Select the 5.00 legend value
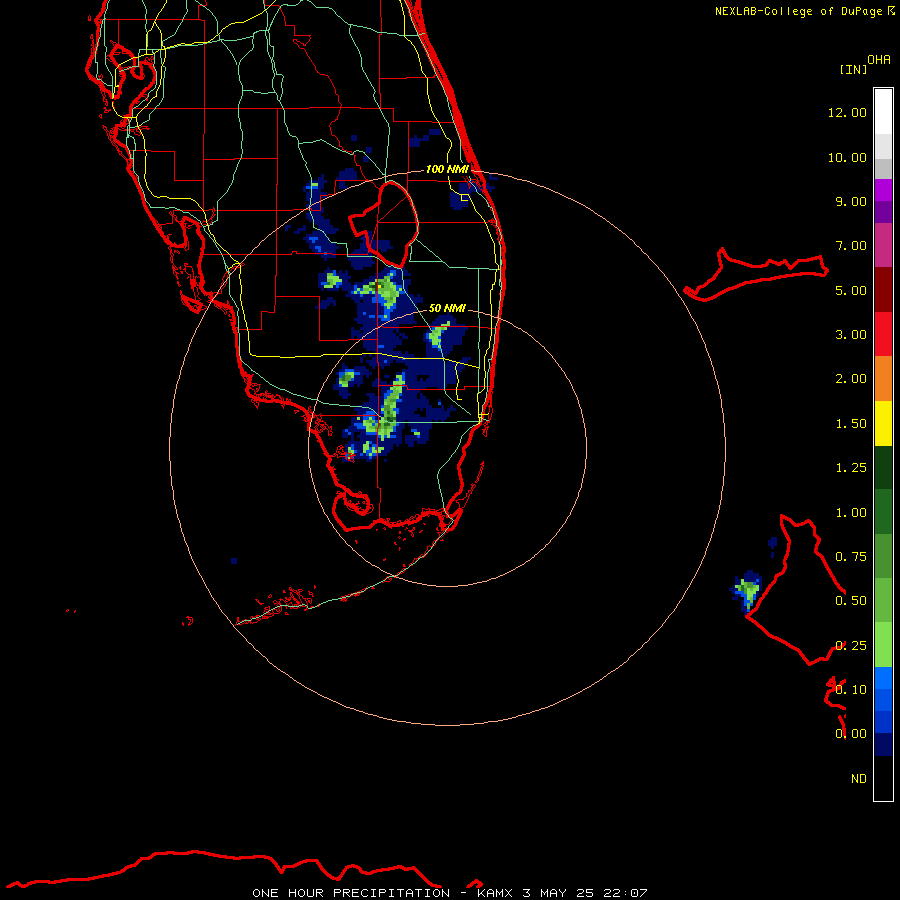900x900 pixels. pyautogui.click(x=851, y=290)
